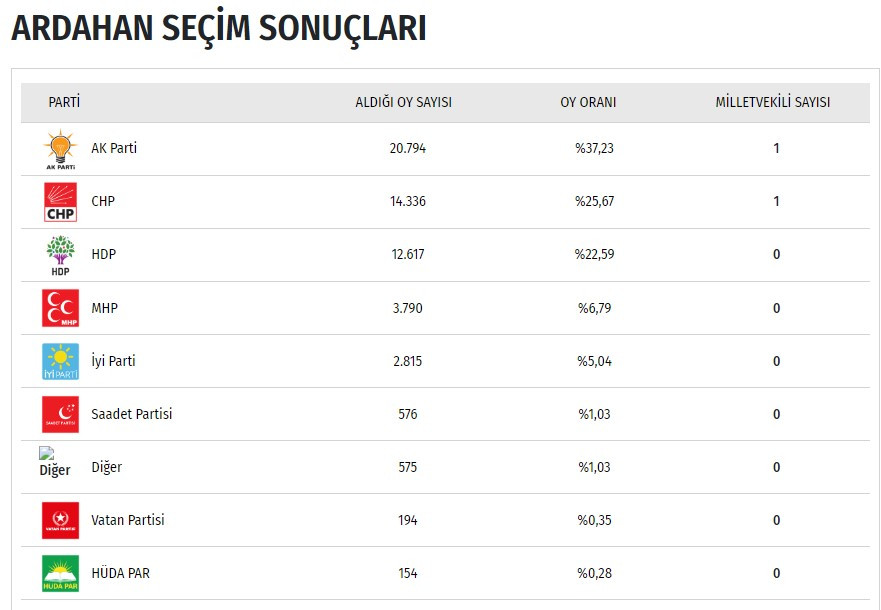Viewport: 881px width, 610px height.
Task: Click the OY ORANI column header
Action: [x=588, y=102]
